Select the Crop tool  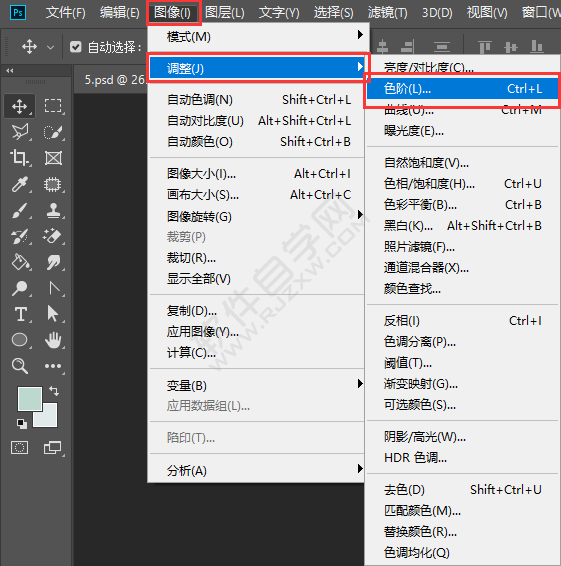tap(19, 158)
